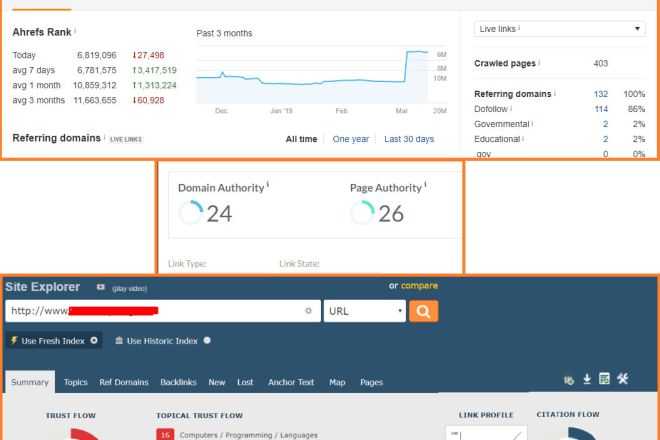660x440 pixels.
Task: Open the Lost tab
Action: pyautogui.click(x=245, y=382)
